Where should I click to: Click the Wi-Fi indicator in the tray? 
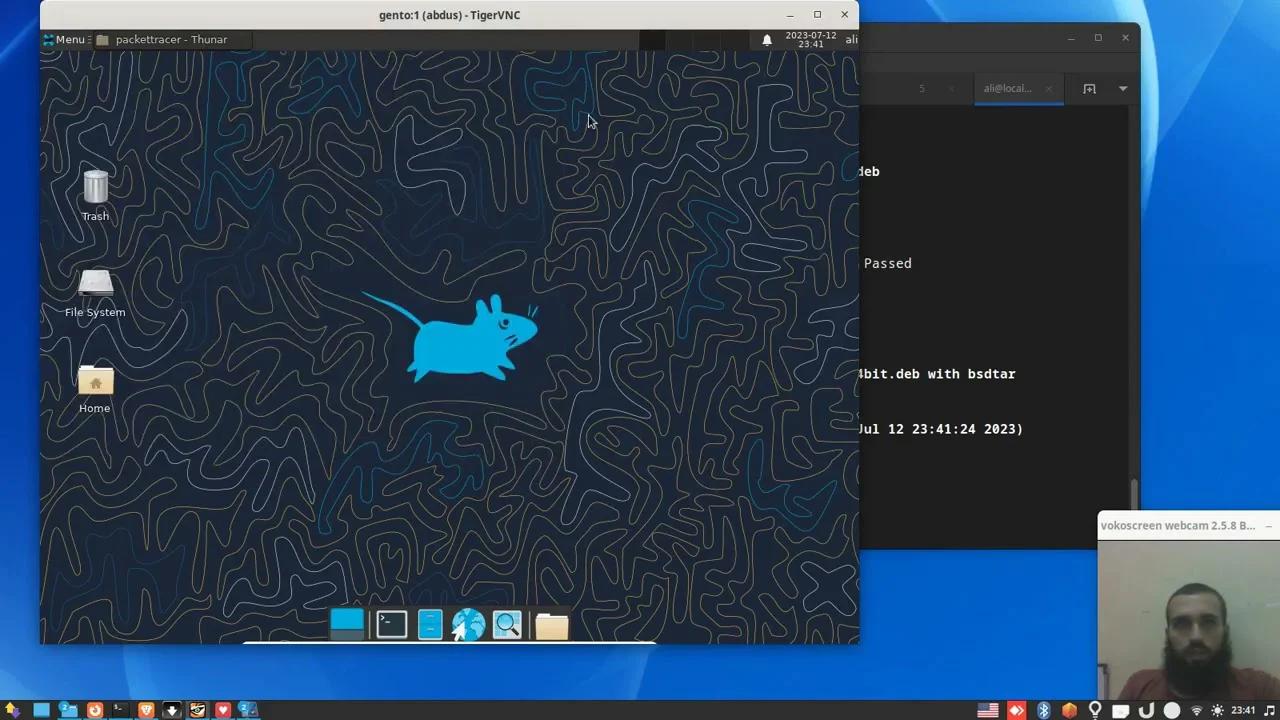click(x=1197, y=710)
